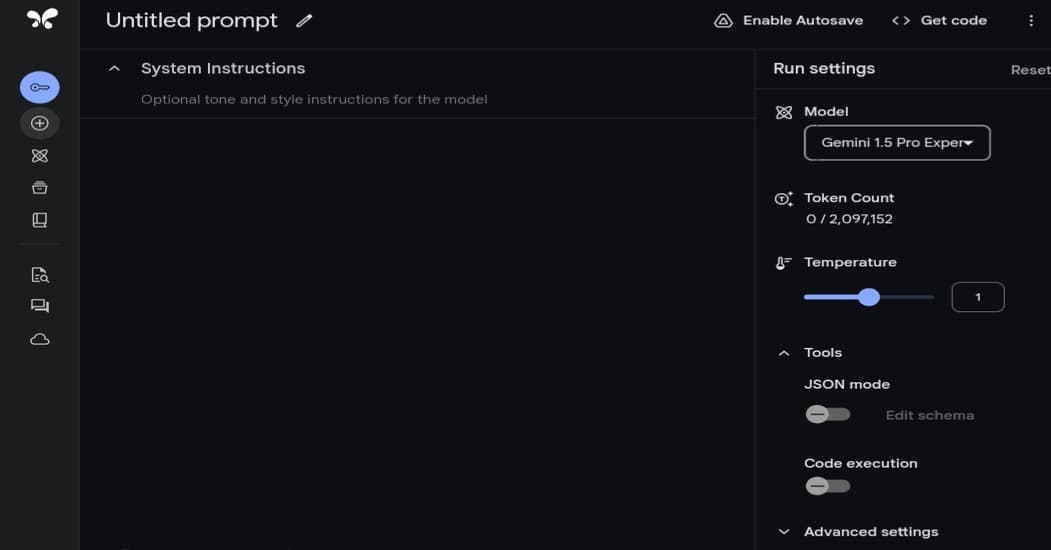1051x550 pixels.
Task: Click the atom-shaped model icon in sidebar
Action: [x=40, y=155]
